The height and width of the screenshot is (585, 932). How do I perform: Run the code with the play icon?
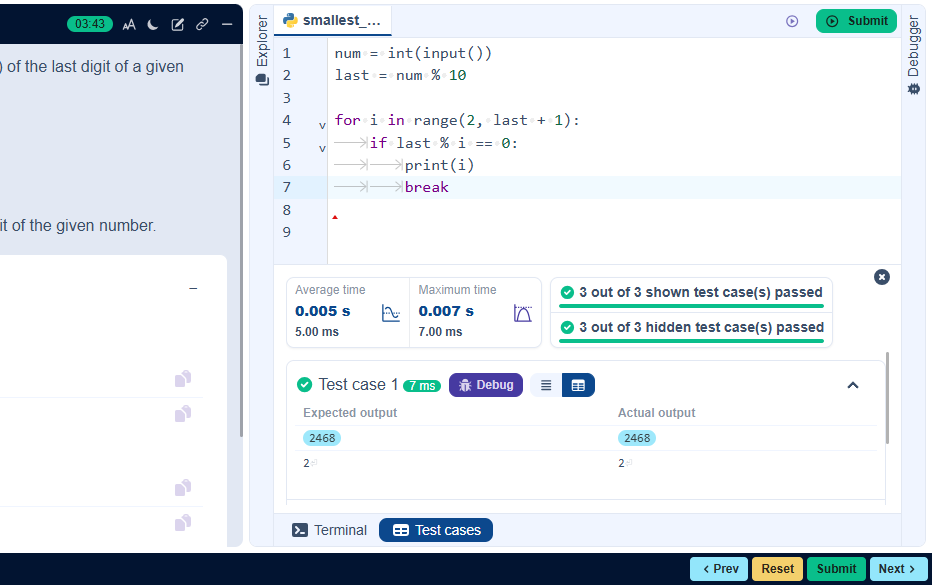(792, 21)
